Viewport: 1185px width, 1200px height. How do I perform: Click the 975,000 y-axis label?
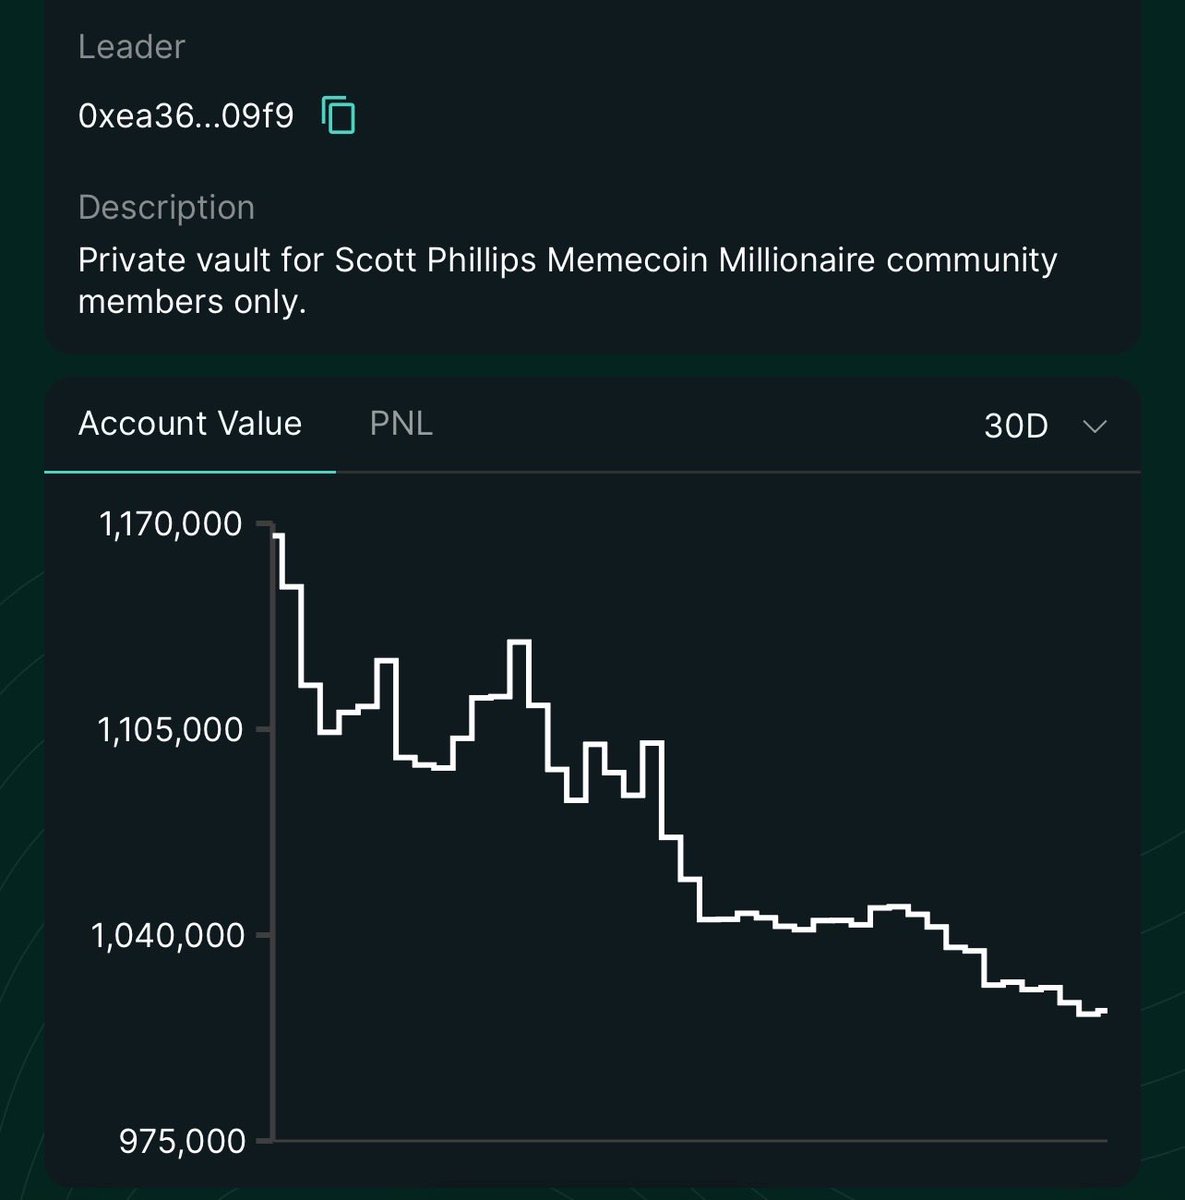coord(182,1141)
